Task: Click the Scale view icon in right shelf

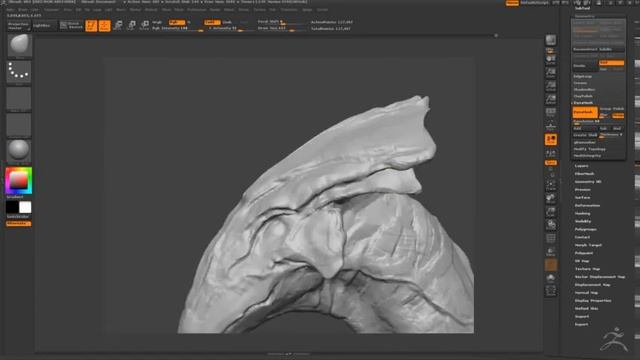Action: (551, 212)
